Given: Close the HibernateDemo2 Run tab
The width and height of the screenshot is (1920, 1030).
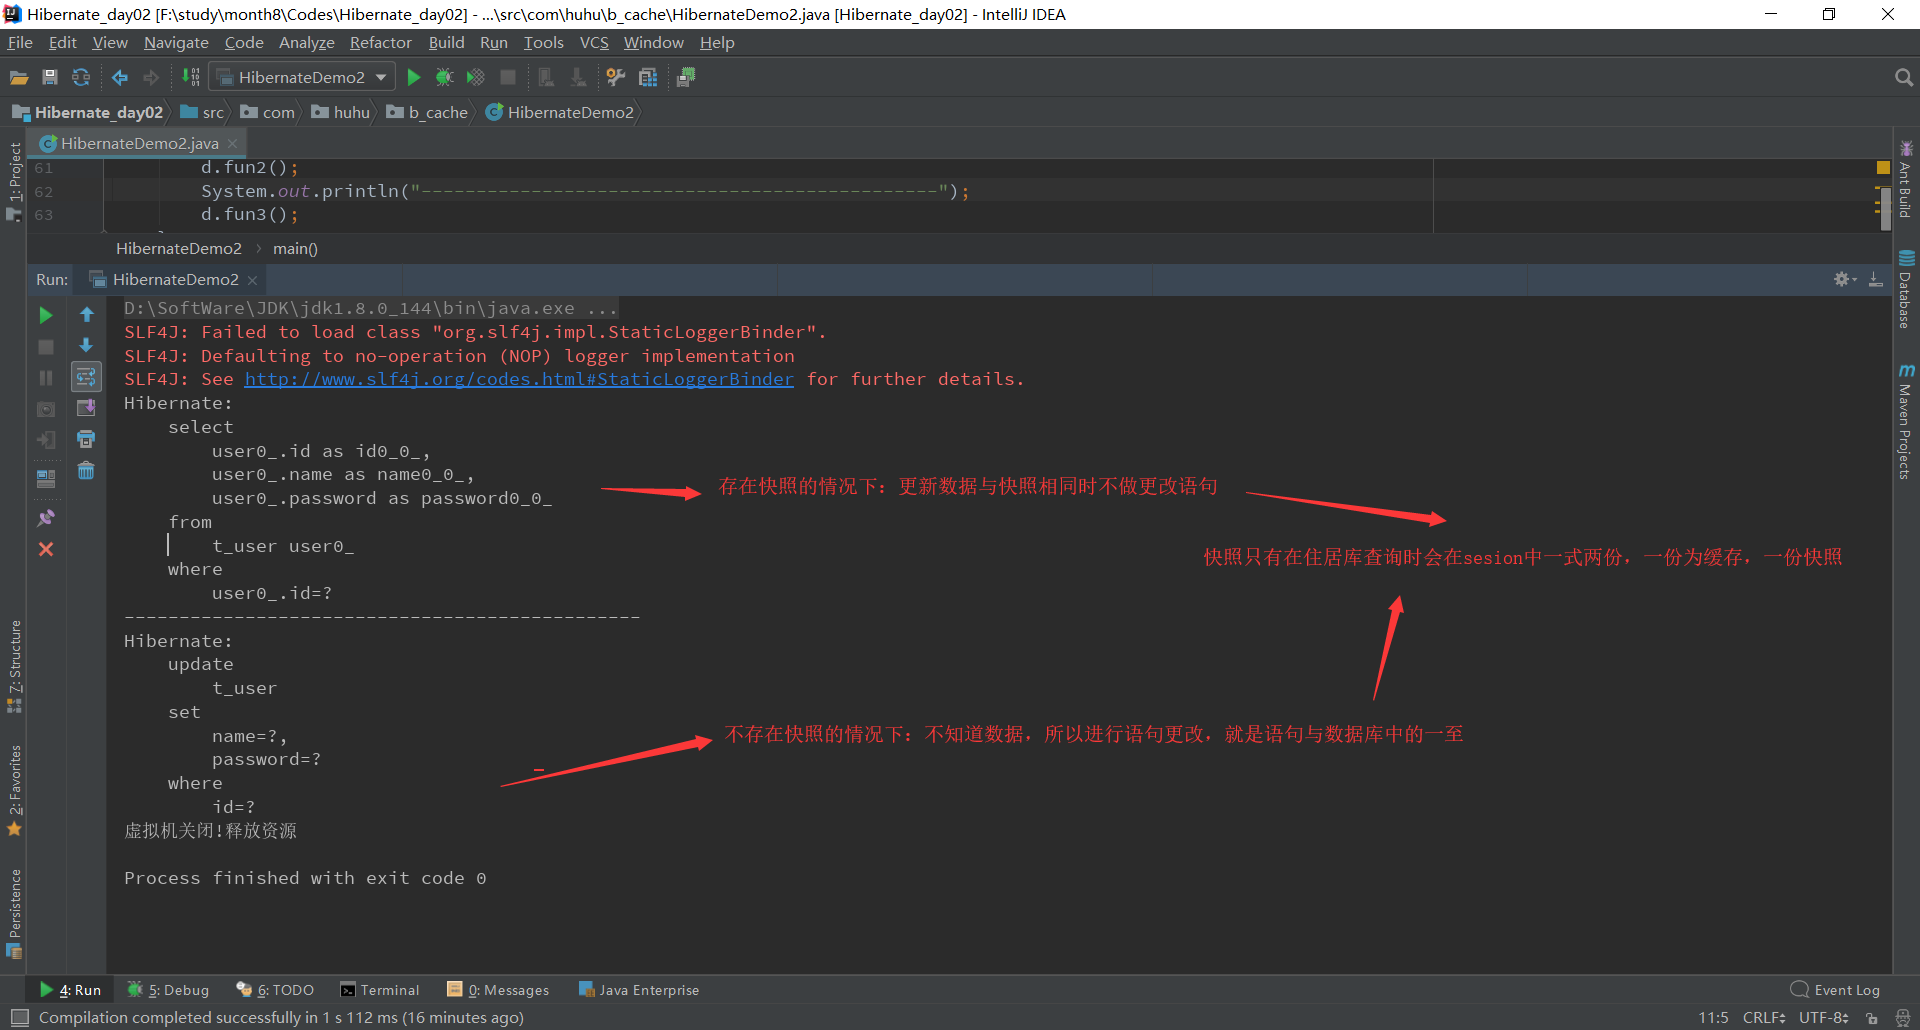Looking at the screenshot, I should point(253,280).
